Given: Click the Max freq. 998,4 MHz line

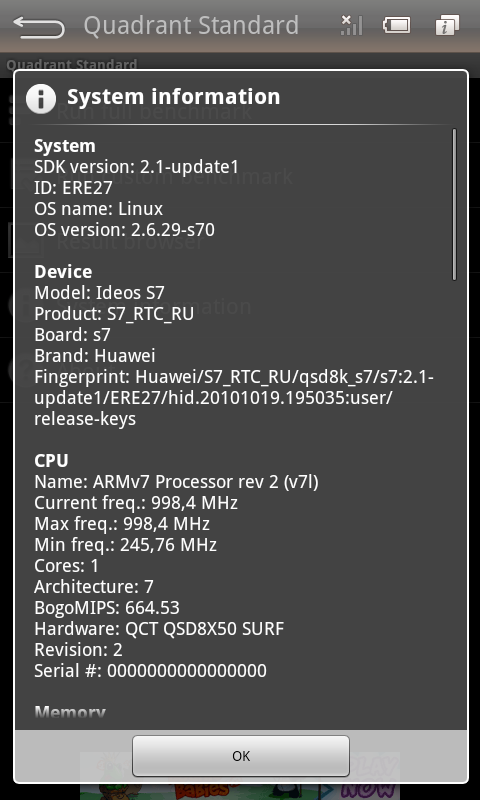Looking at the screenshot, I should [122, 524].
